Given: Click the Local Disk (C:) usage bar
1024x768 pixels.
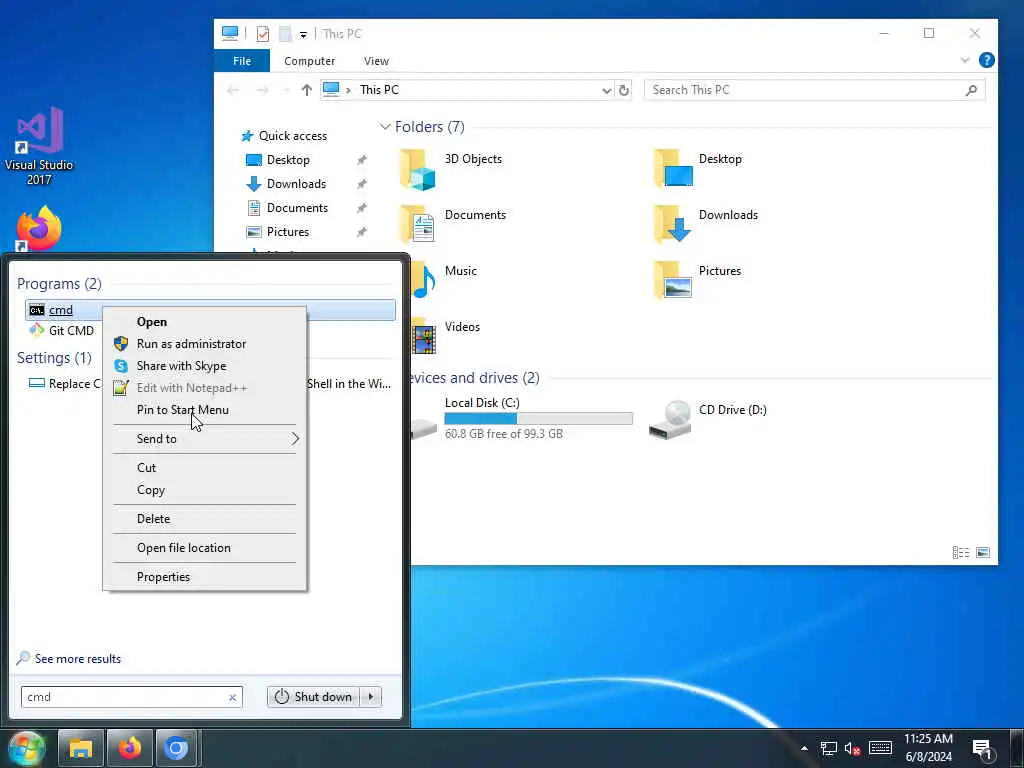Looking at the screenshot, I should (538, 419).
